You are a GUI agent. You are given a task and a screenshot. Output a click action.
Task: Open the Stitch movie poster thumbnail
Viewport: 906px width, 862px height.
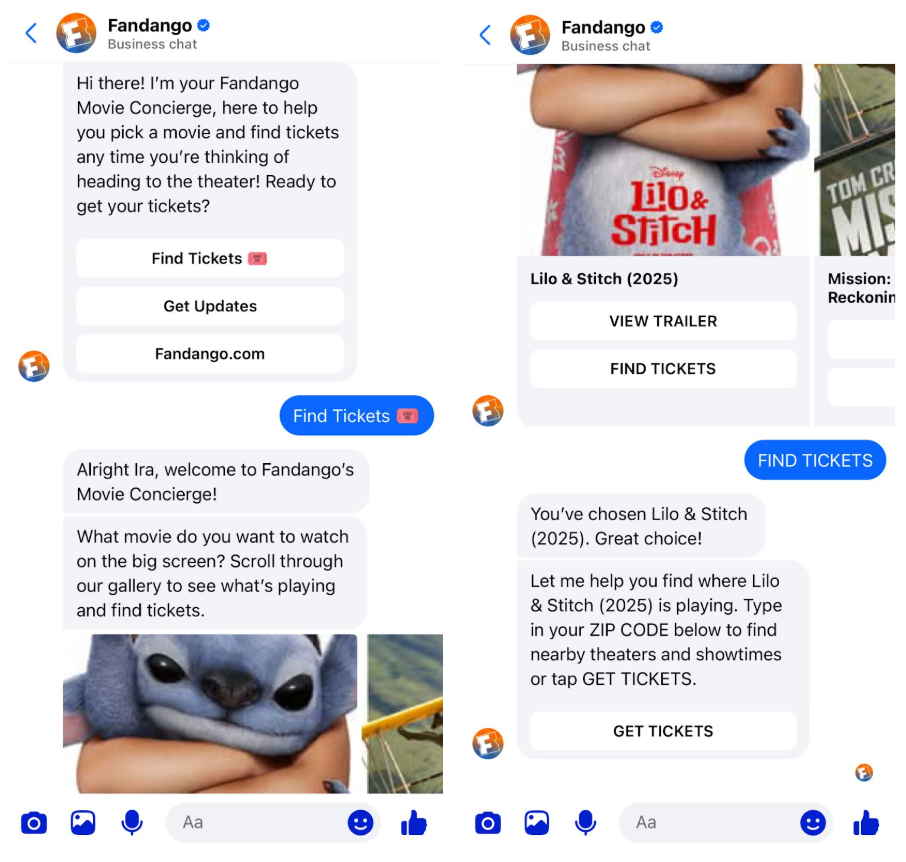(x=210, y=714)
